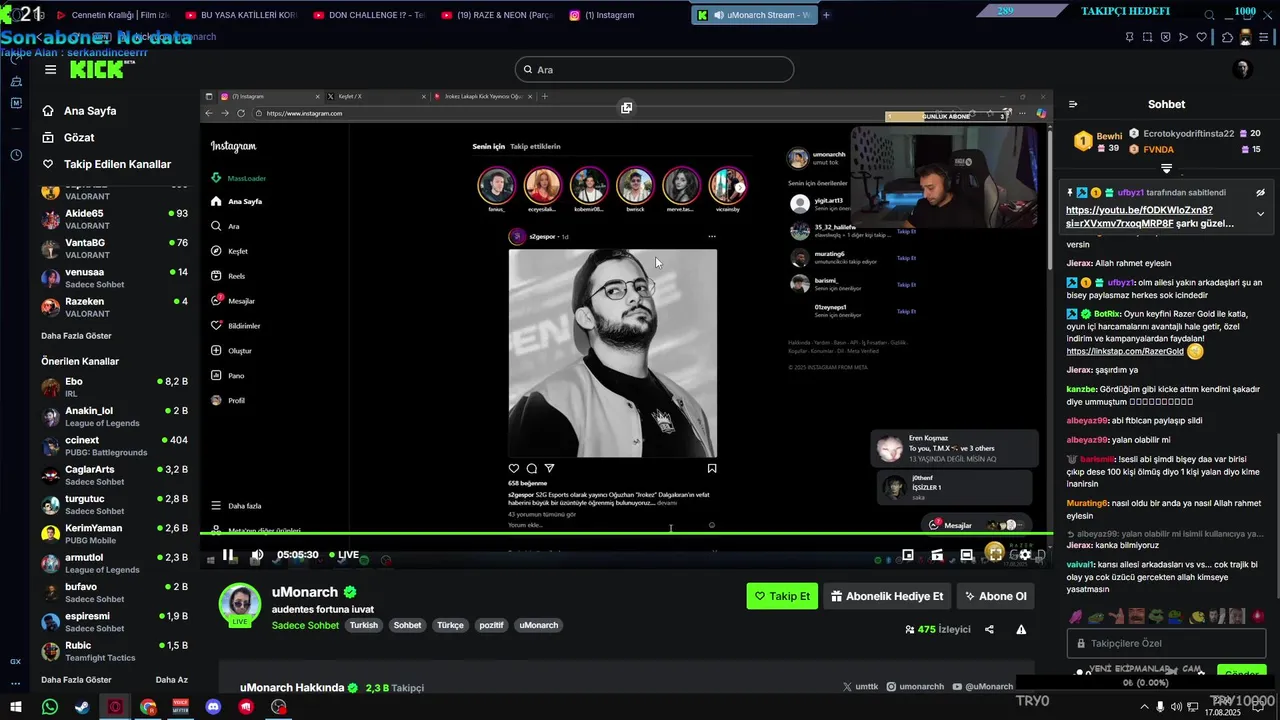Open WhatsApp from the taskbar
The height and width of the screenshot is (720, 1280).
(x=50, y=707)
